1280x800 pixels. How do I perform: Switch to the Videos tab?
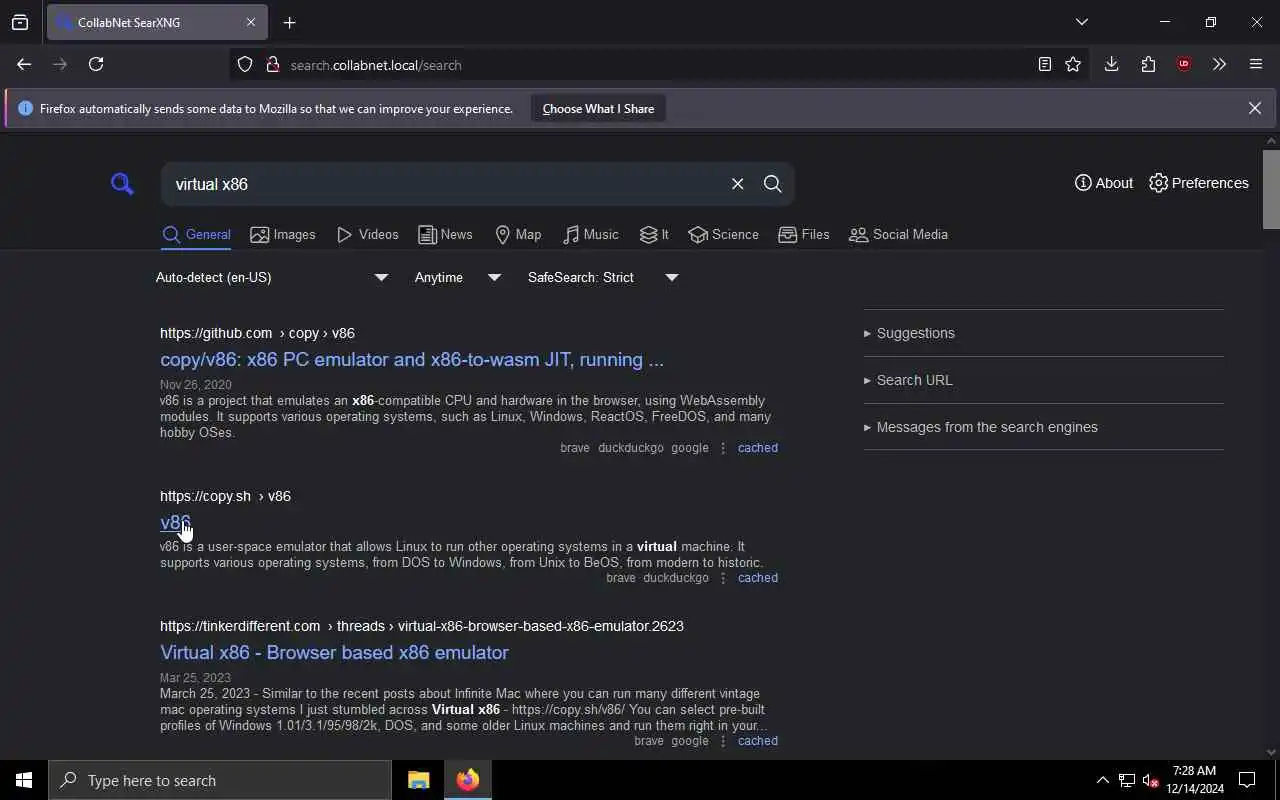point(368,234)
